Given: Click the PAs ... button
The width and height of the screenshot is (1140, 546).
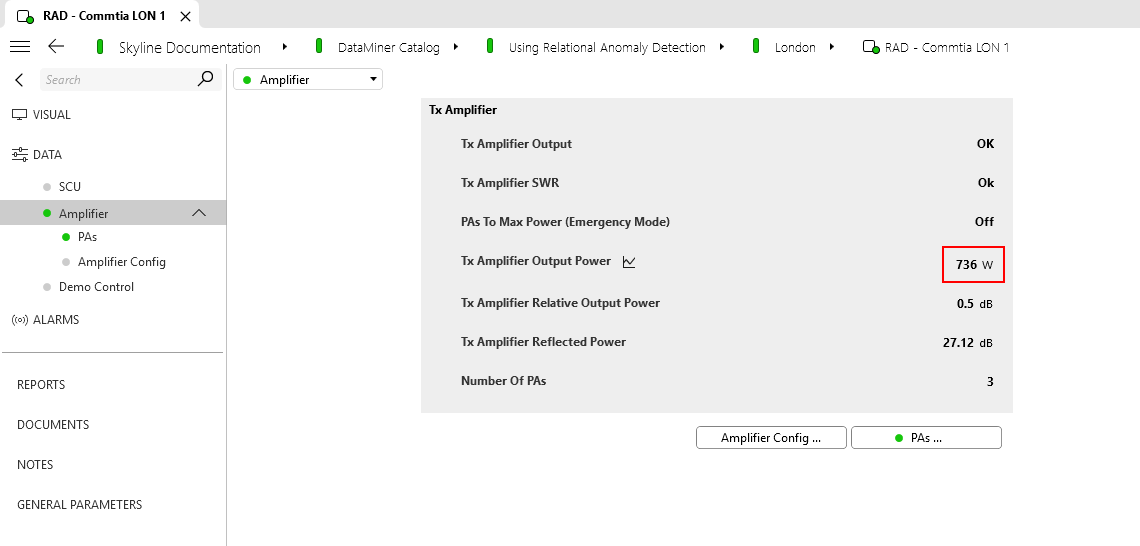Looking at the screenshot, I should coord(926,438).
